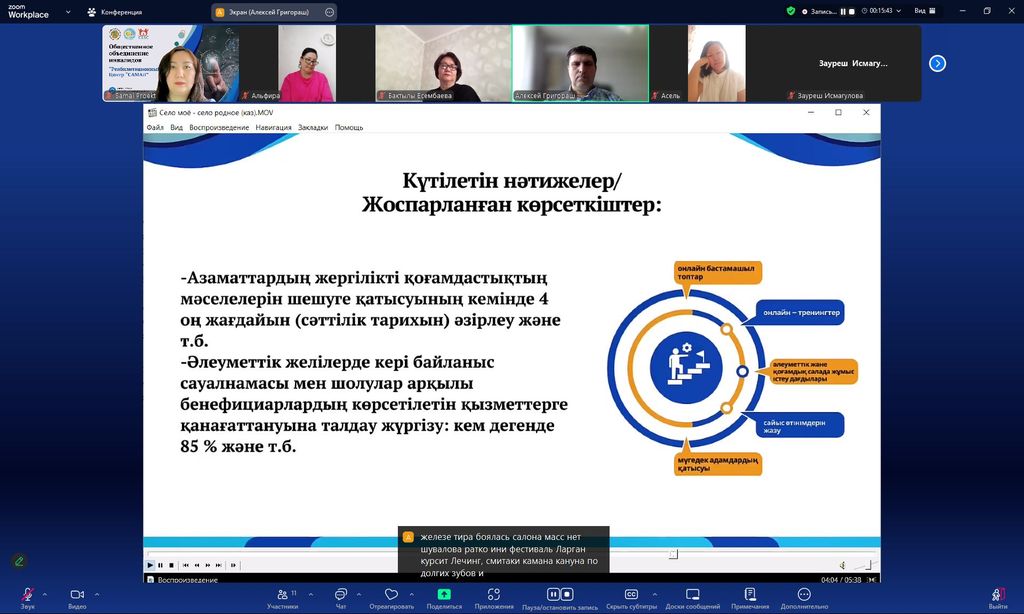Open the Чат panel
Image resolution: width=1024 pixels, height=614 pixels.
341,595
